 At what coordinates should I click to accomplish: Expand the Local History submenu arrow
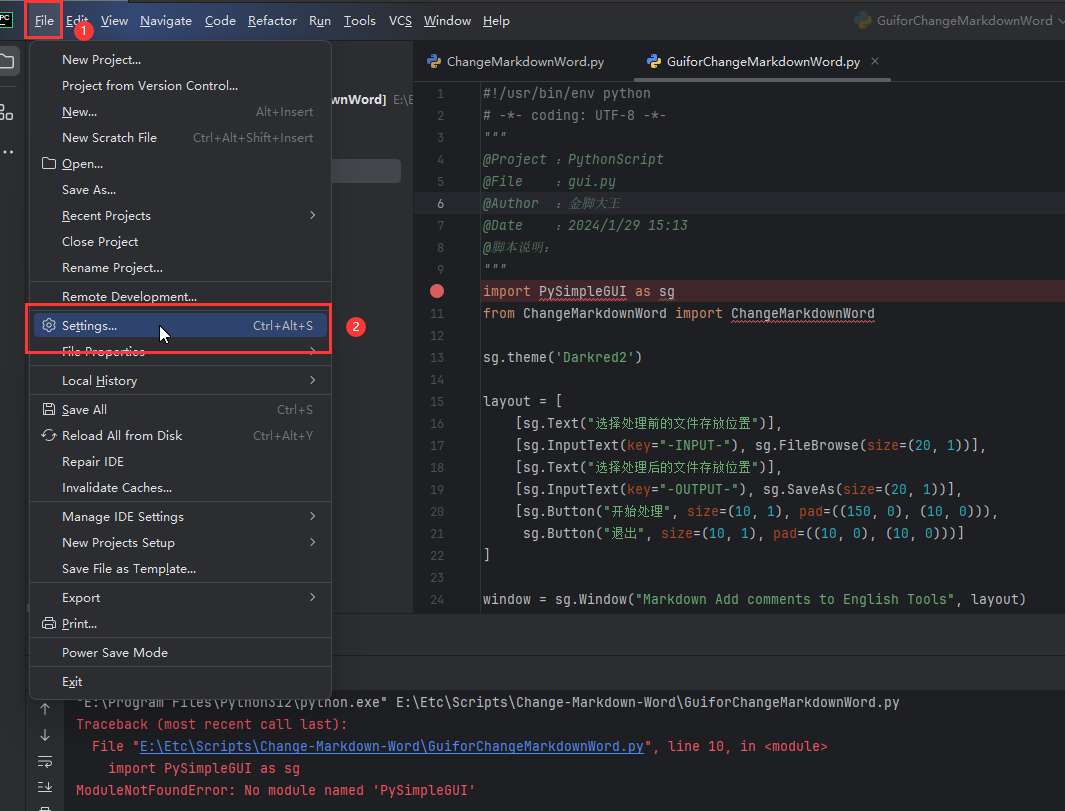pos(312,380)
